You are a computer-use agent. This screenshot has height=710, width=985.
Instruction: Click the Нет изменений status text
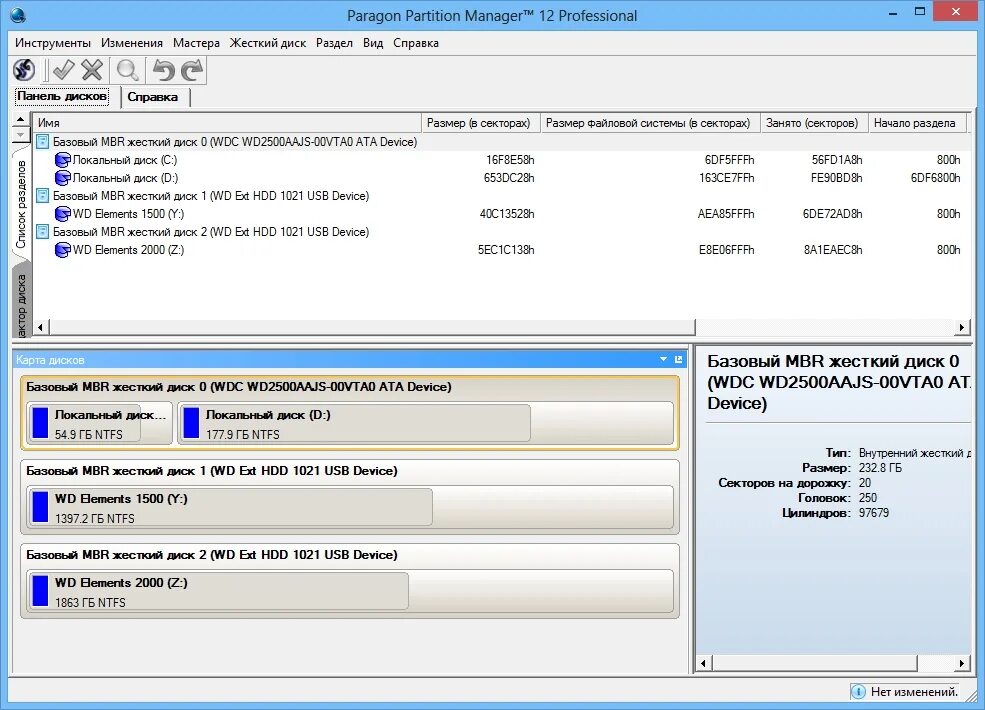click(915, 692)
